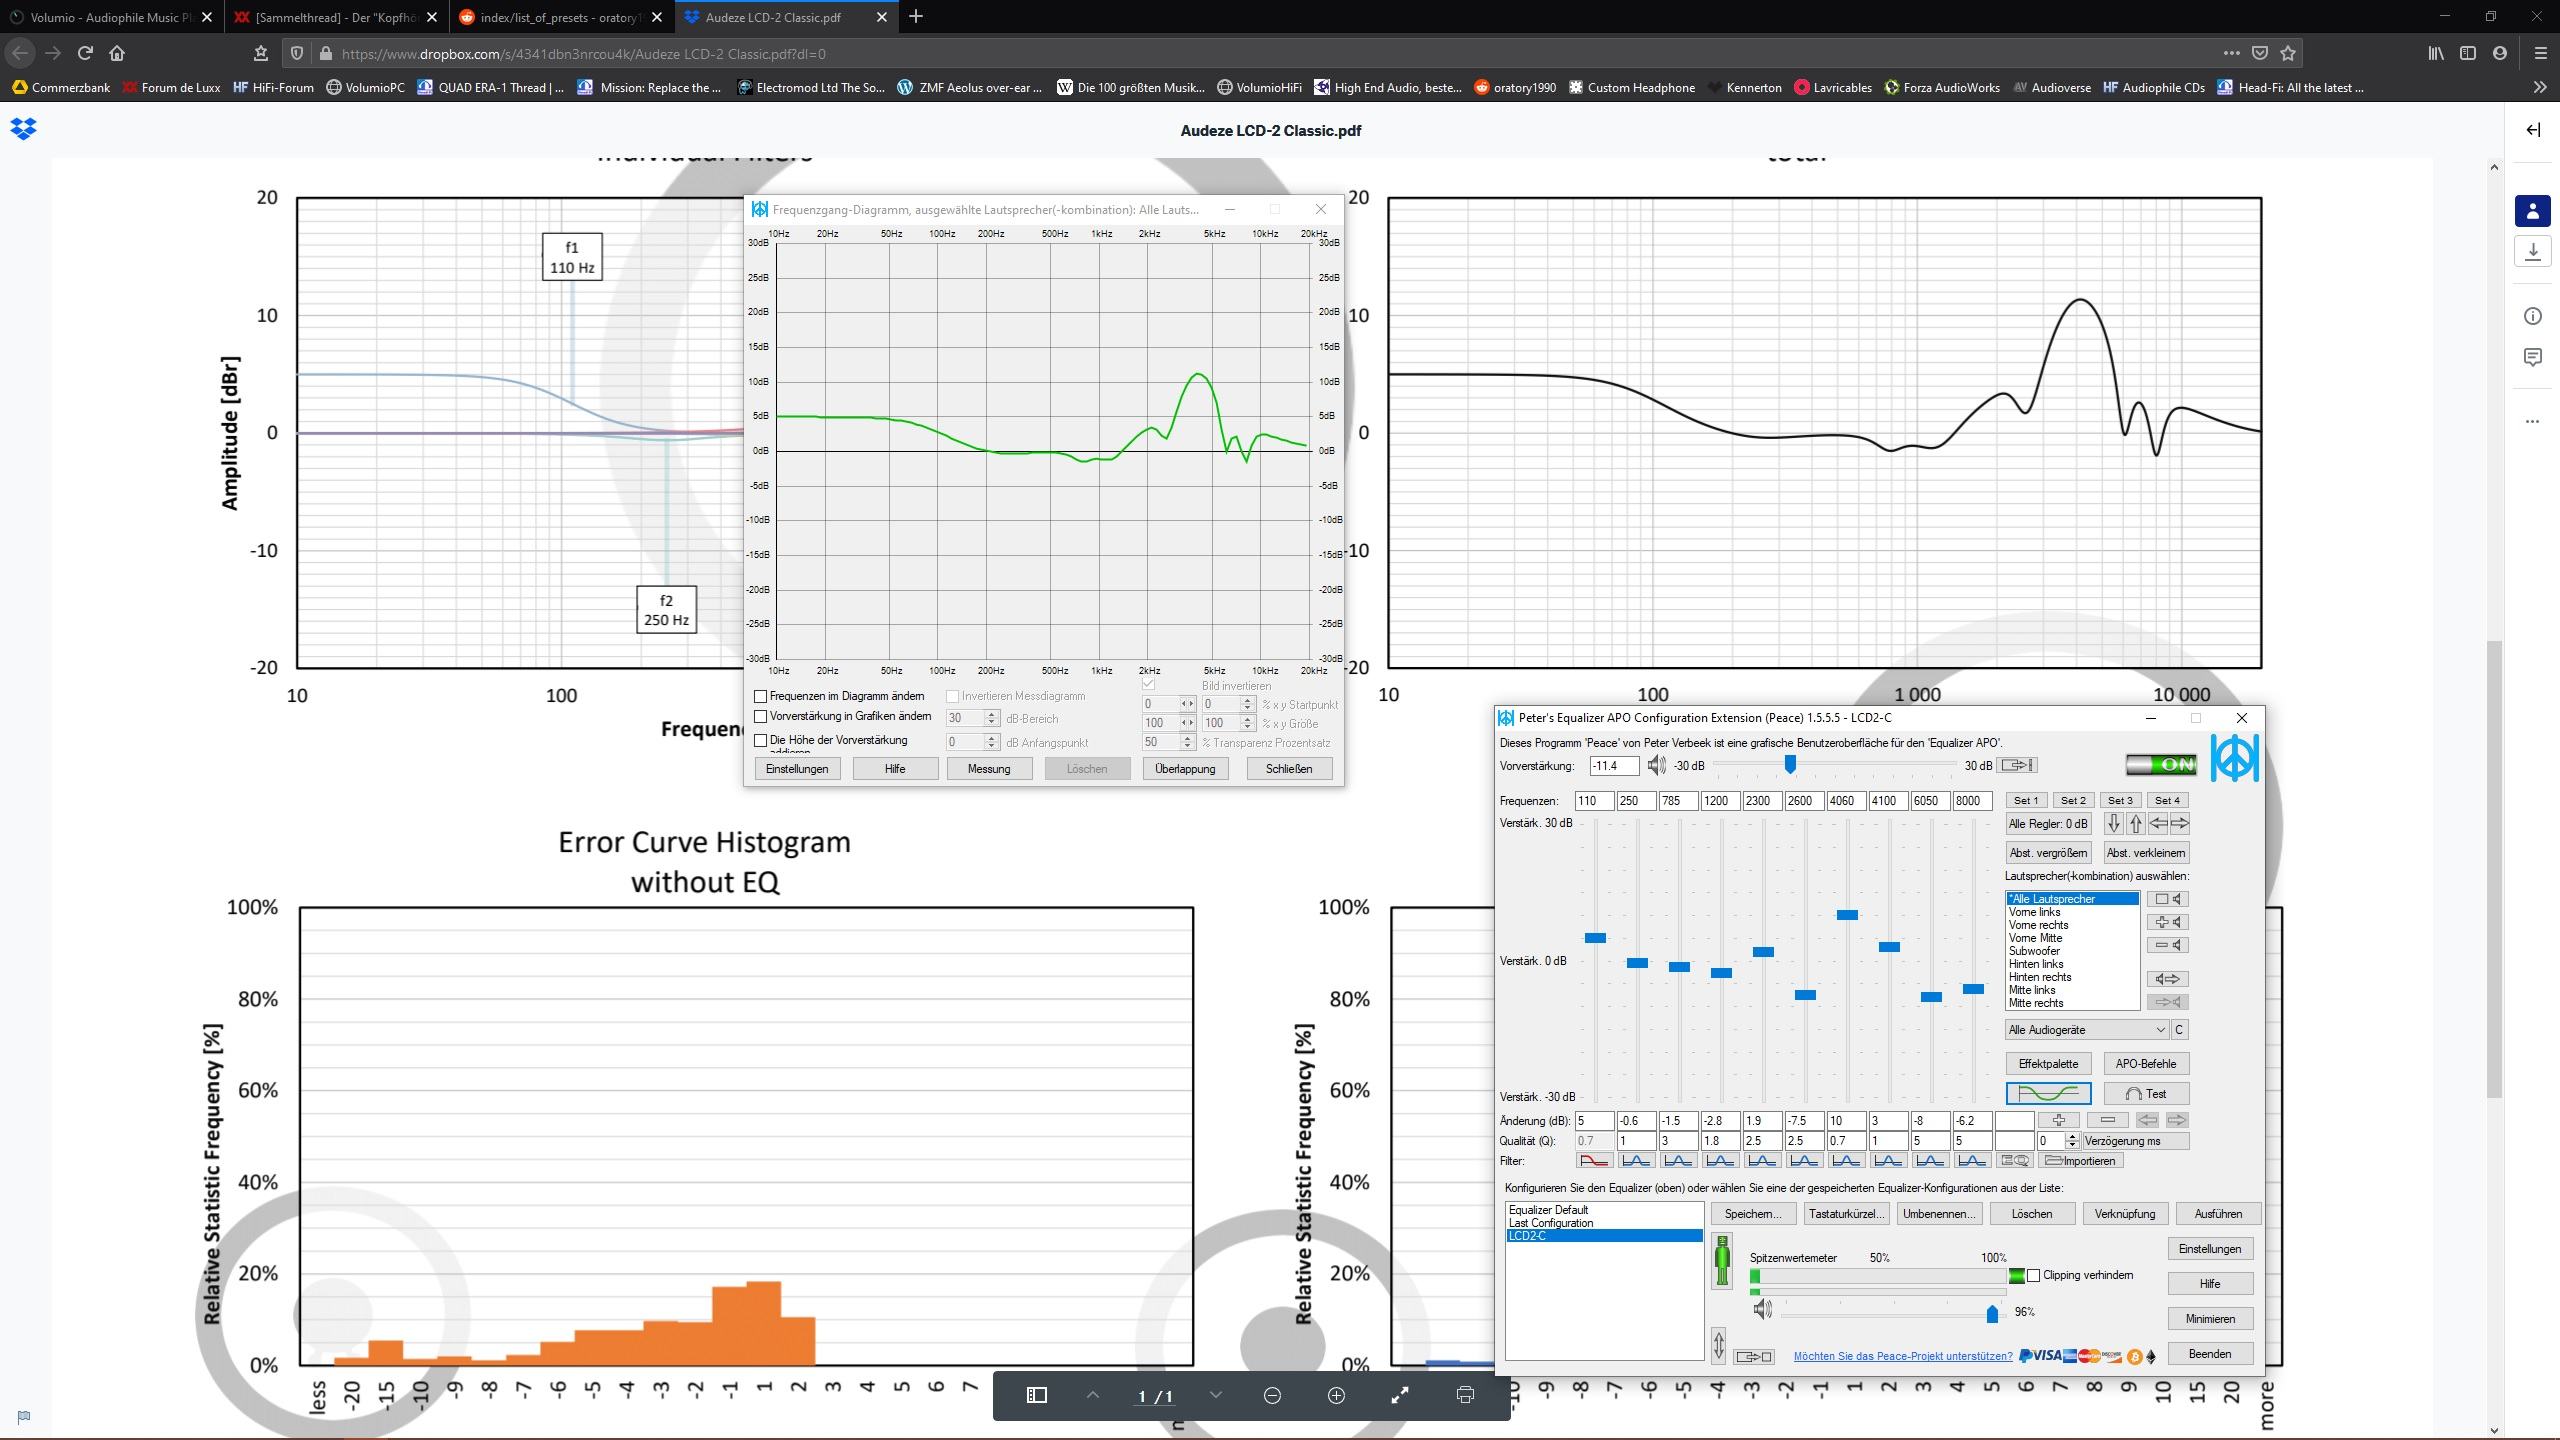Open the green curve graph window button
The height and width of the screenshot is (1440, 2560).
click(x=2047, y=1093)
